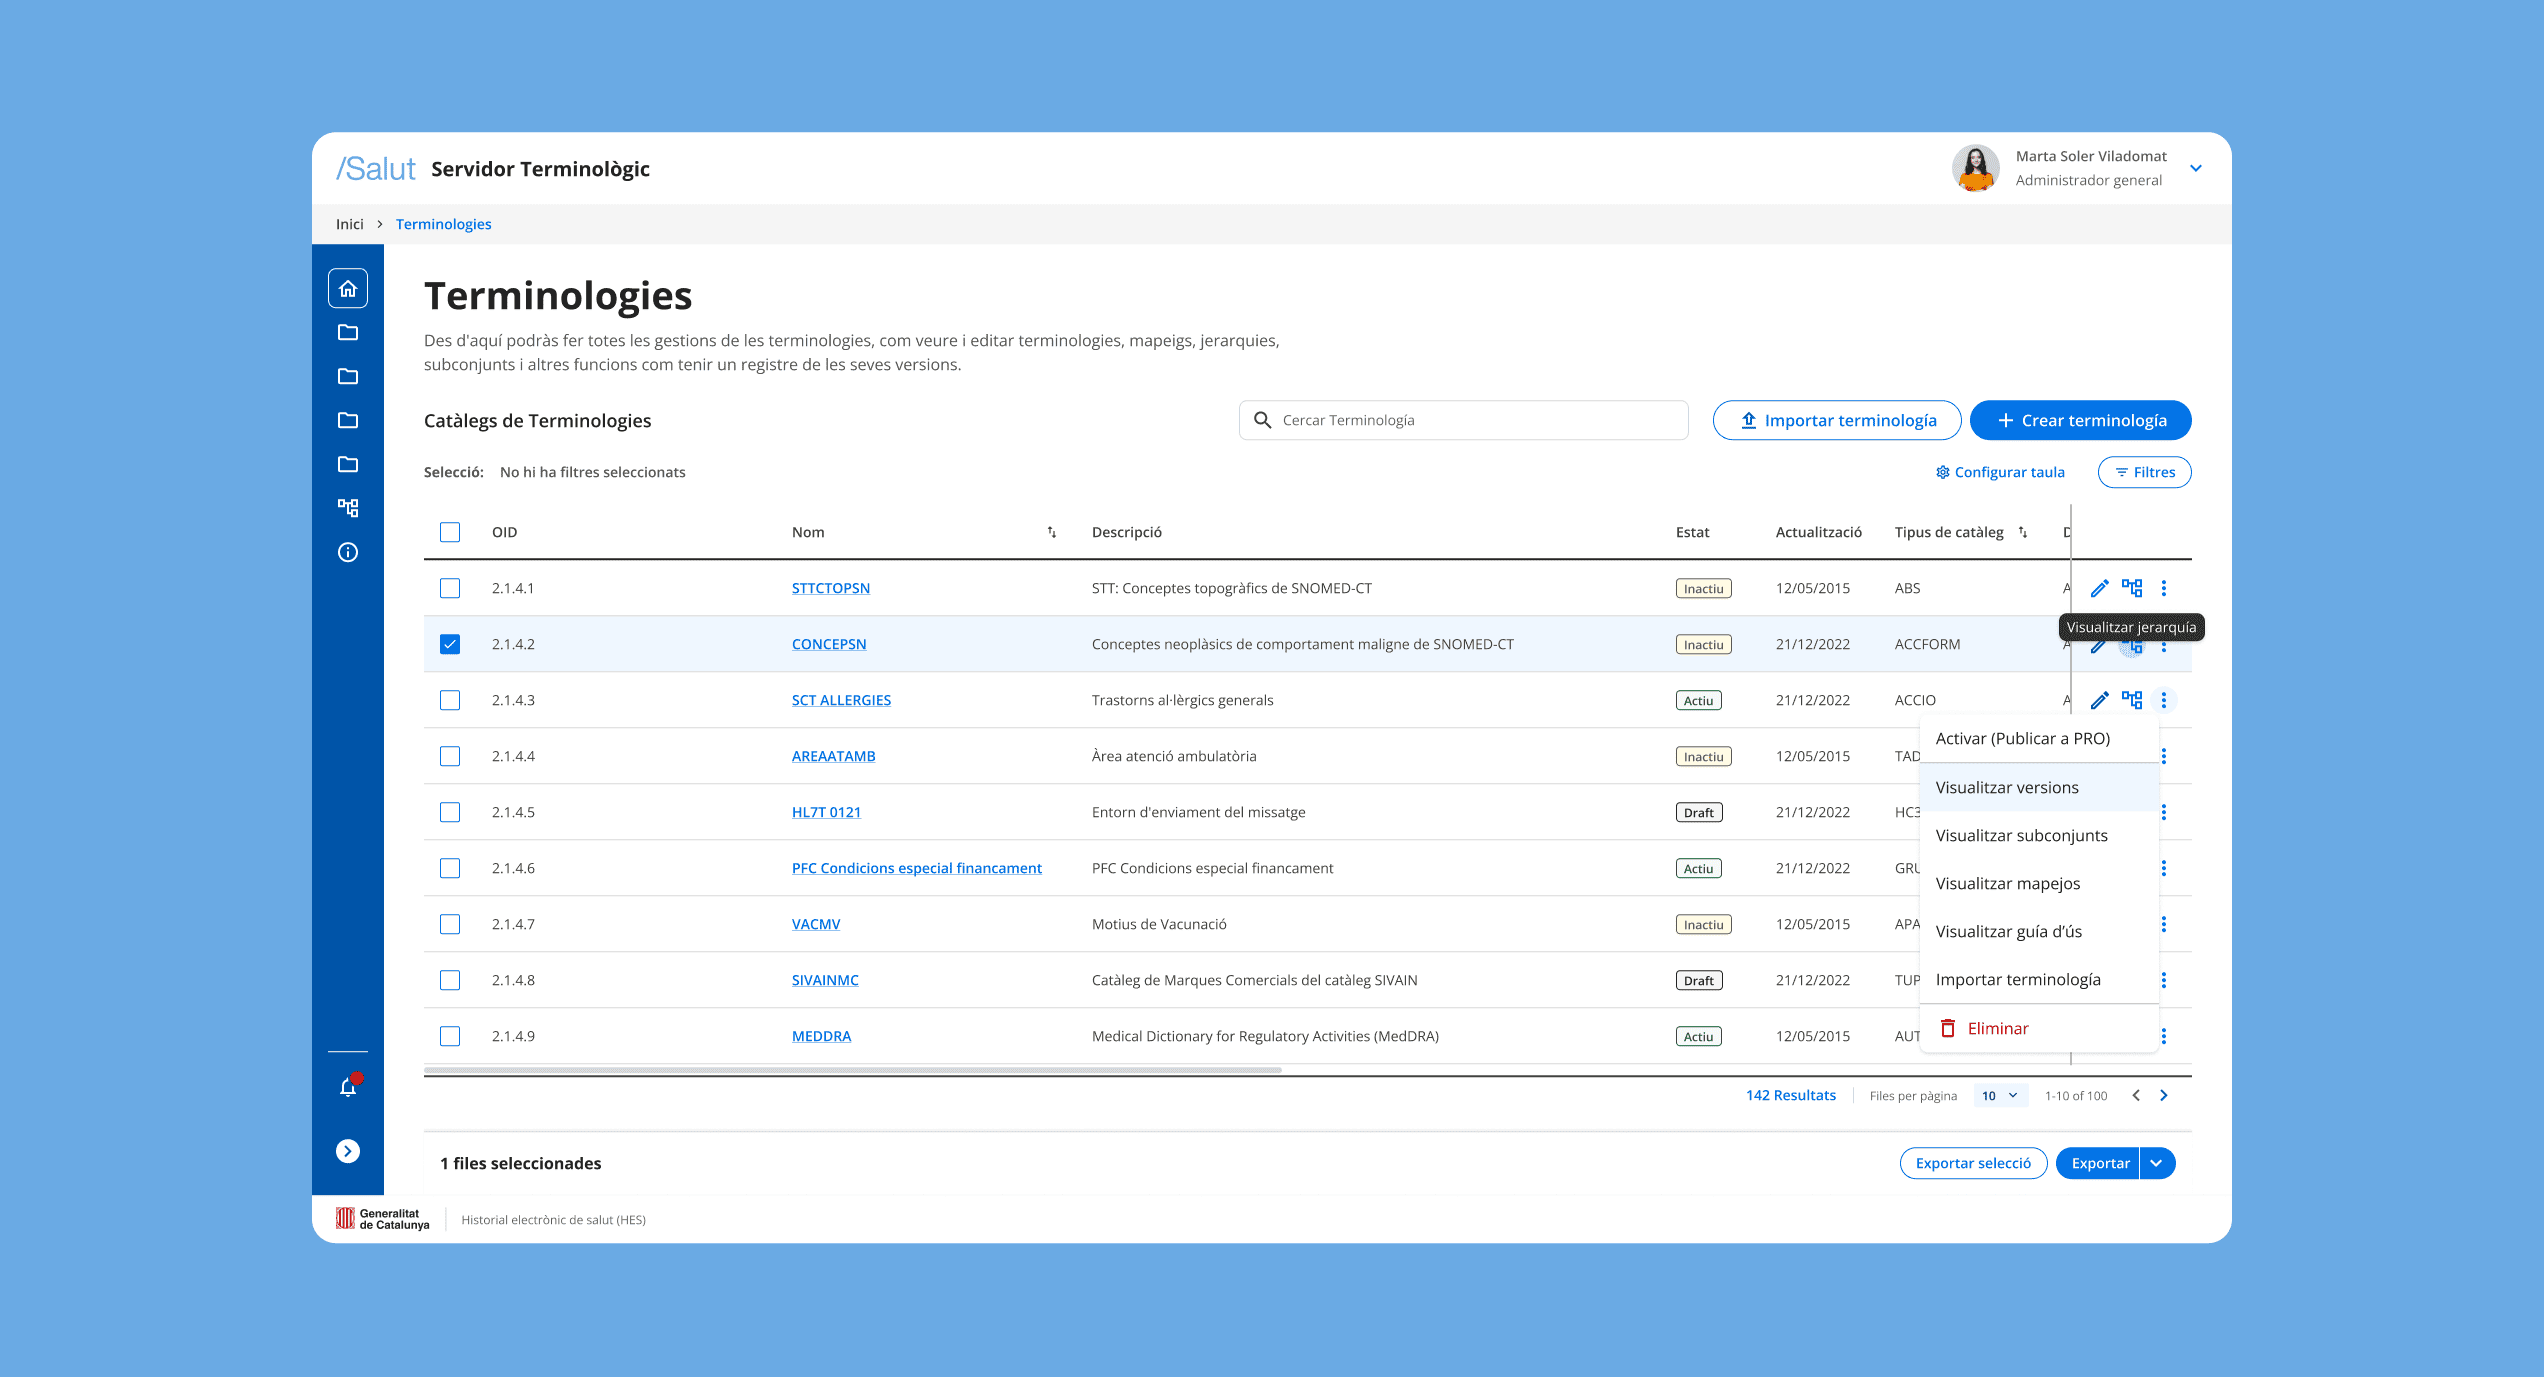
Task: Open the Exportar split-button arrow
Action: pyautogui.click(x=2157, y=1163)
